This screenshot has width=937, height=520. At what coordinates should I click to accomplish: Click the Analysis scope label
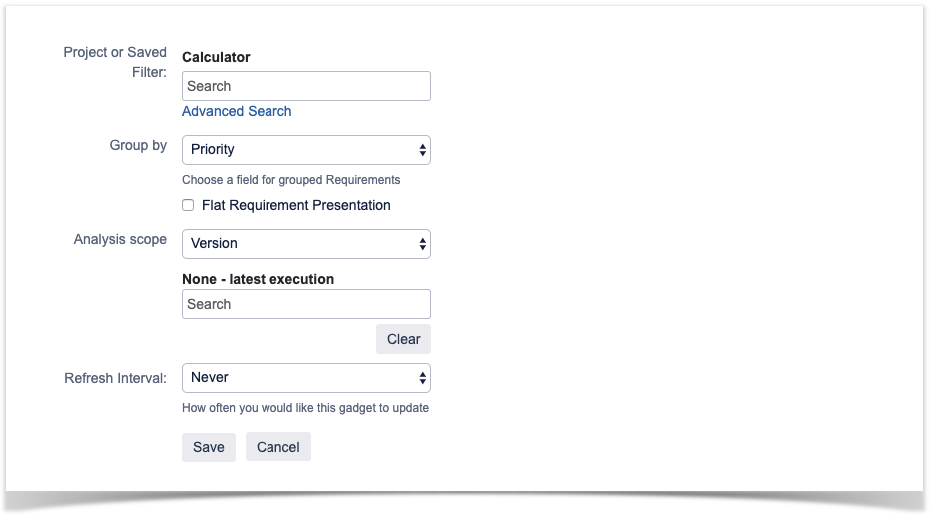(120, 239)
